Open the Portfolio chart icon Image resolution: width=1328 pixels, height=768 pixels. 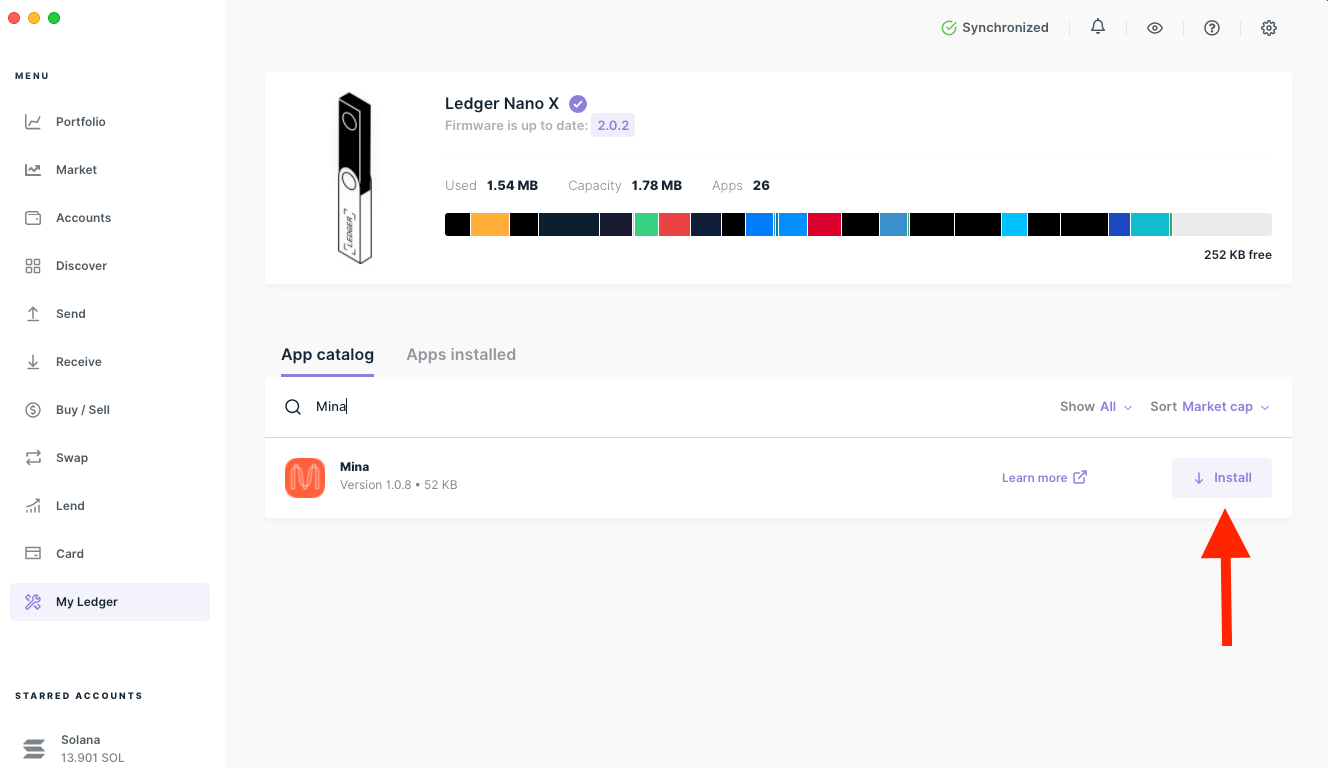[x=33, y=122]
